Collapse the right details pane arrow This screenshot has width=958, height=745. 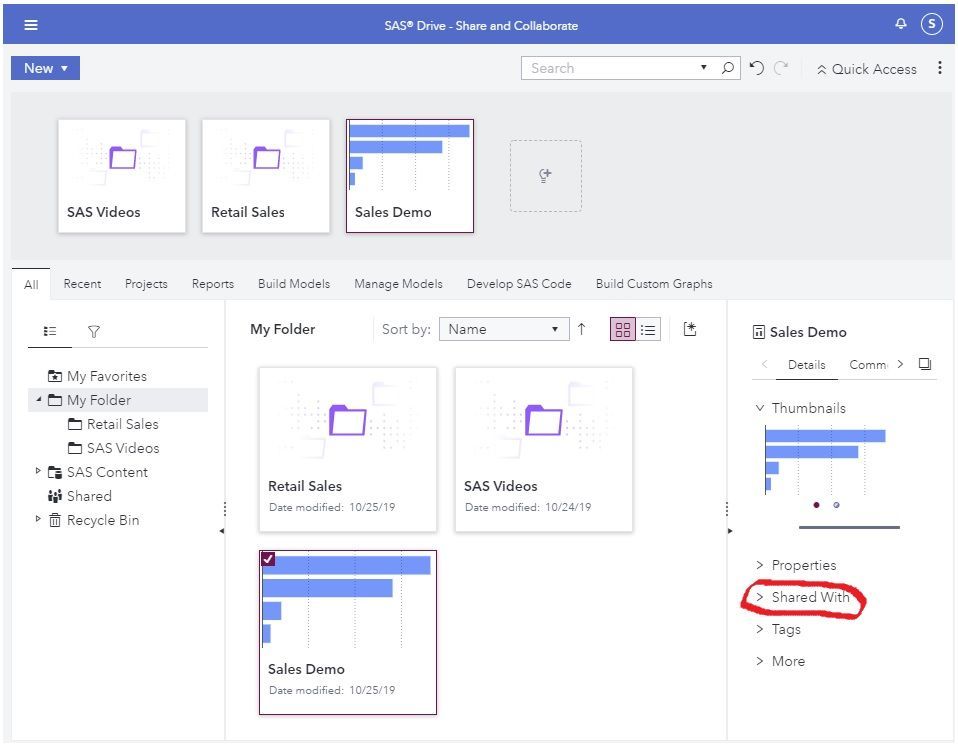730,530
